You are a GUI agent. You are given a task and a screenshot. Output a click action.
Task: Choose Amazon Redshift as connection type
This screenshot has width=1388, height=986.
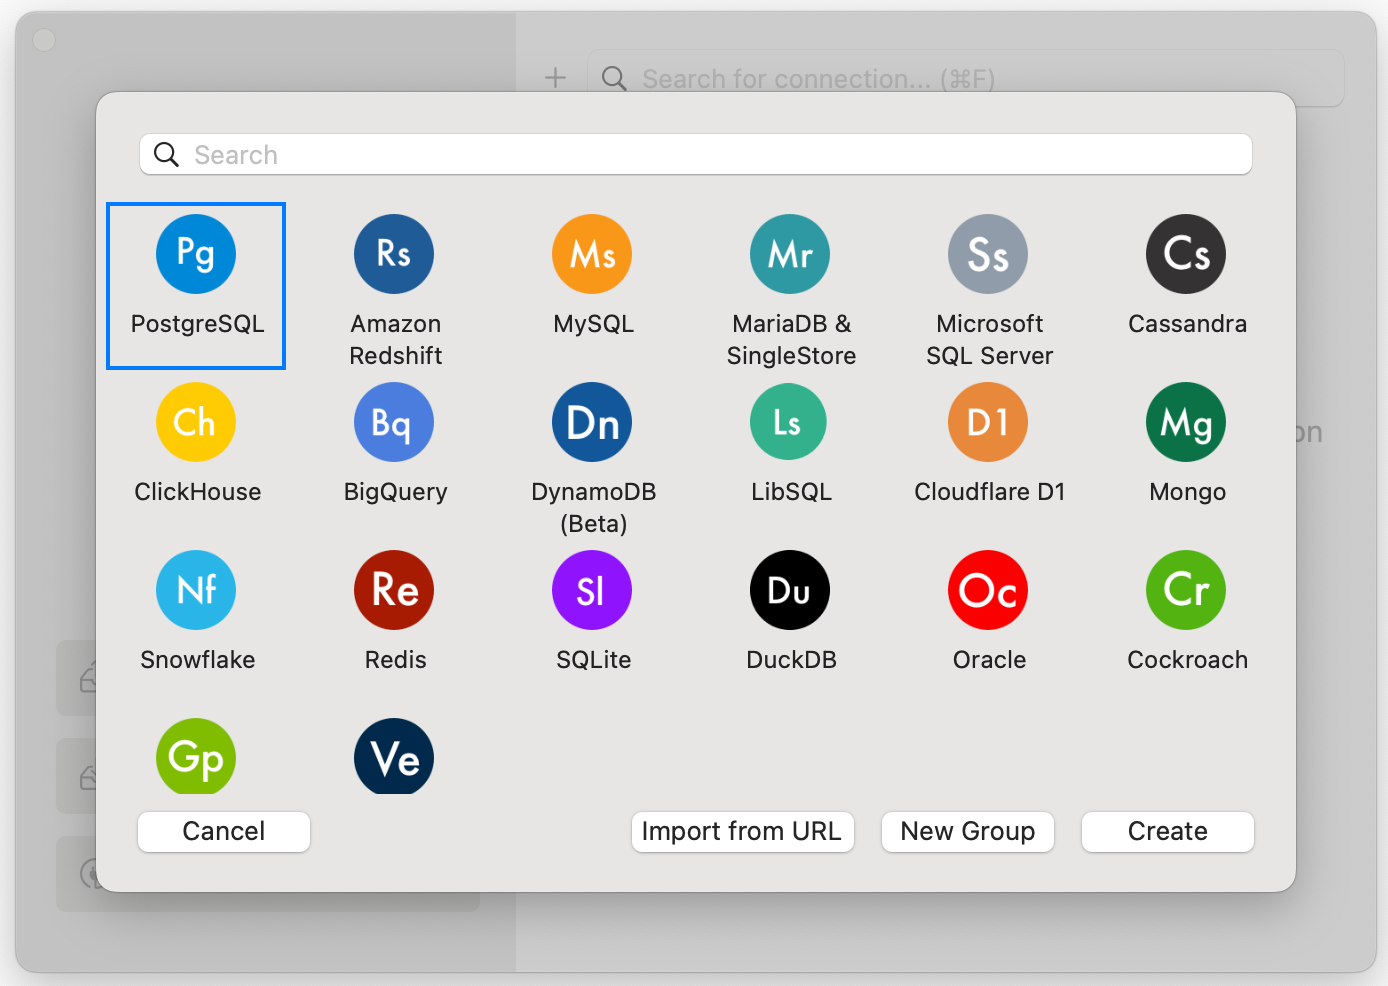coord(394,254)
